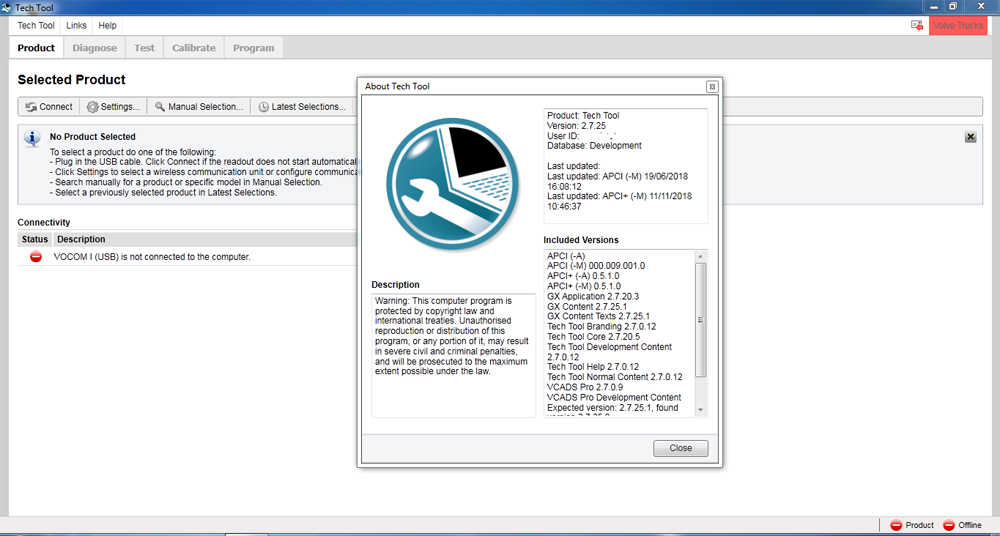Select 'Tech Tool Help 2.7.0.12' entry
The height and width of the screenshot is (536, 1000).
pos(593,367)
